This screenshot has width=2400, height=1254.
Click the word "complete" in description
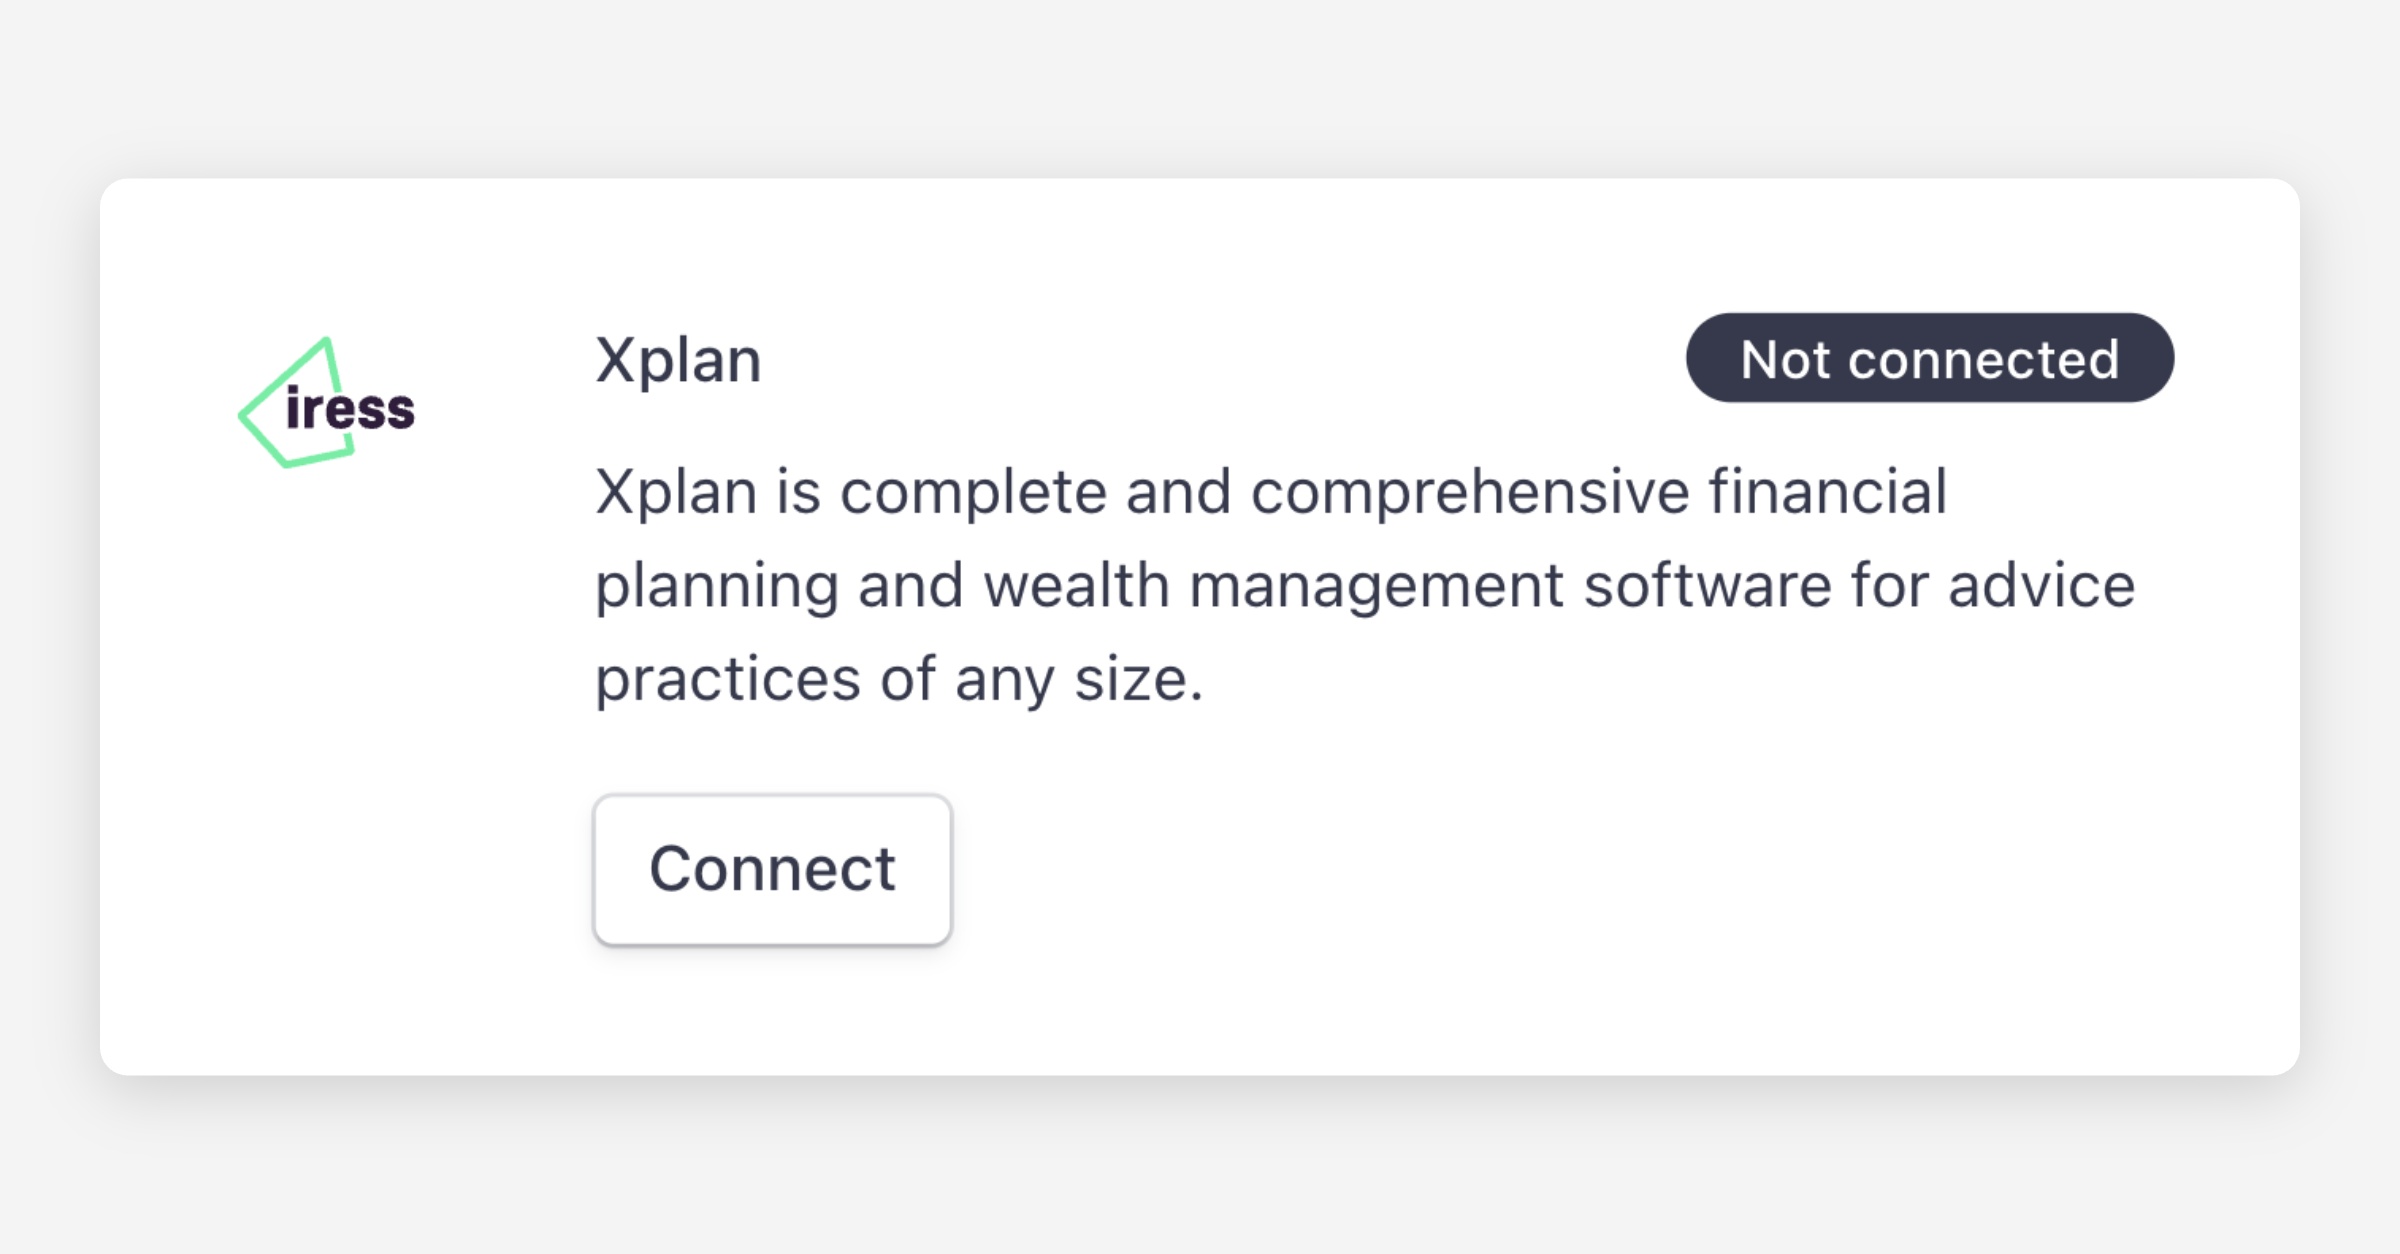pyautogui.click(x=973, y=493)
